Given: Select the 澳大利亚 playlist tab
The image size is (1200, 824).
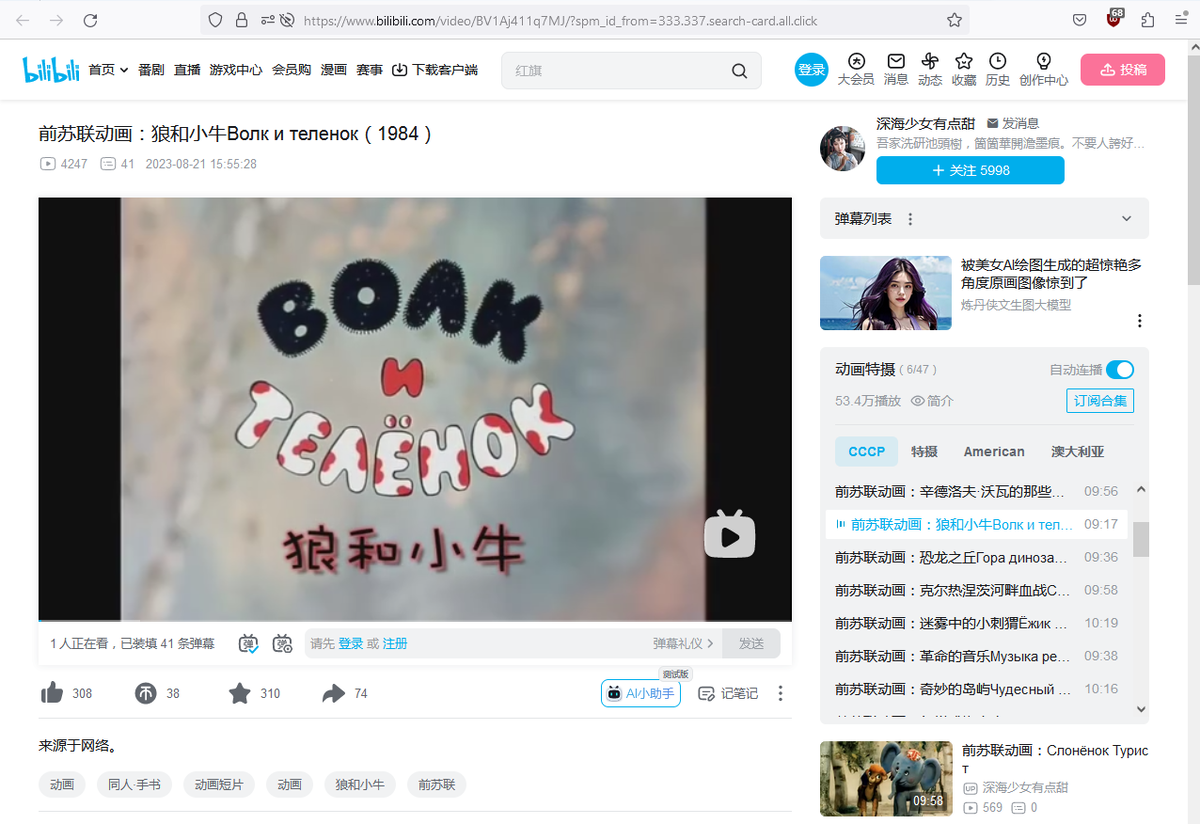Looking at the screenshot, I should pyautogui.click(x=1078, y=451).
